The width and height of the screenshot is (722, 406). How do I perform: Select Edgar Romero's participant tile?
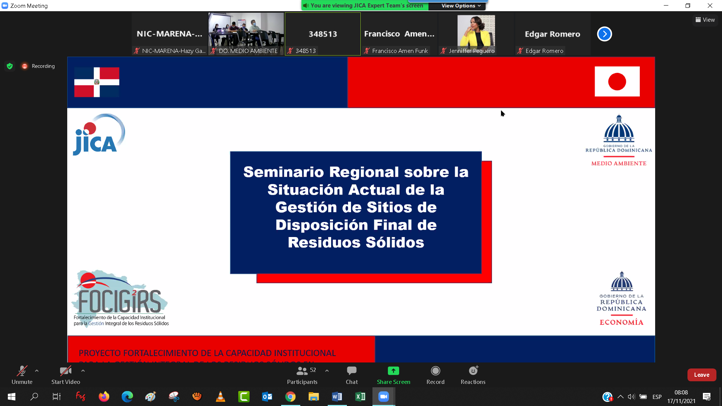pyautogui.click(x=553, y=34)
